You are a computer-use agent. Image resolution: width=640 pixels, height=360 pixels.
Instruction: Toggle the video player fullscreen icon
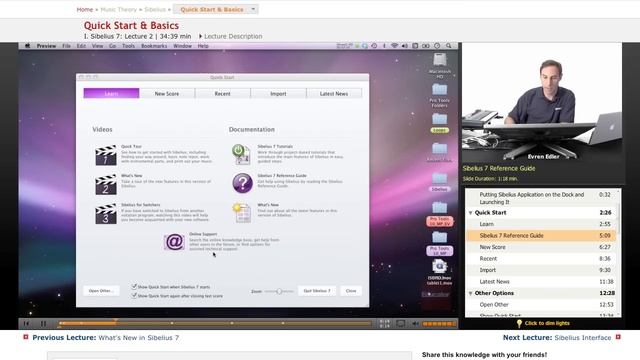pos(400,324)
